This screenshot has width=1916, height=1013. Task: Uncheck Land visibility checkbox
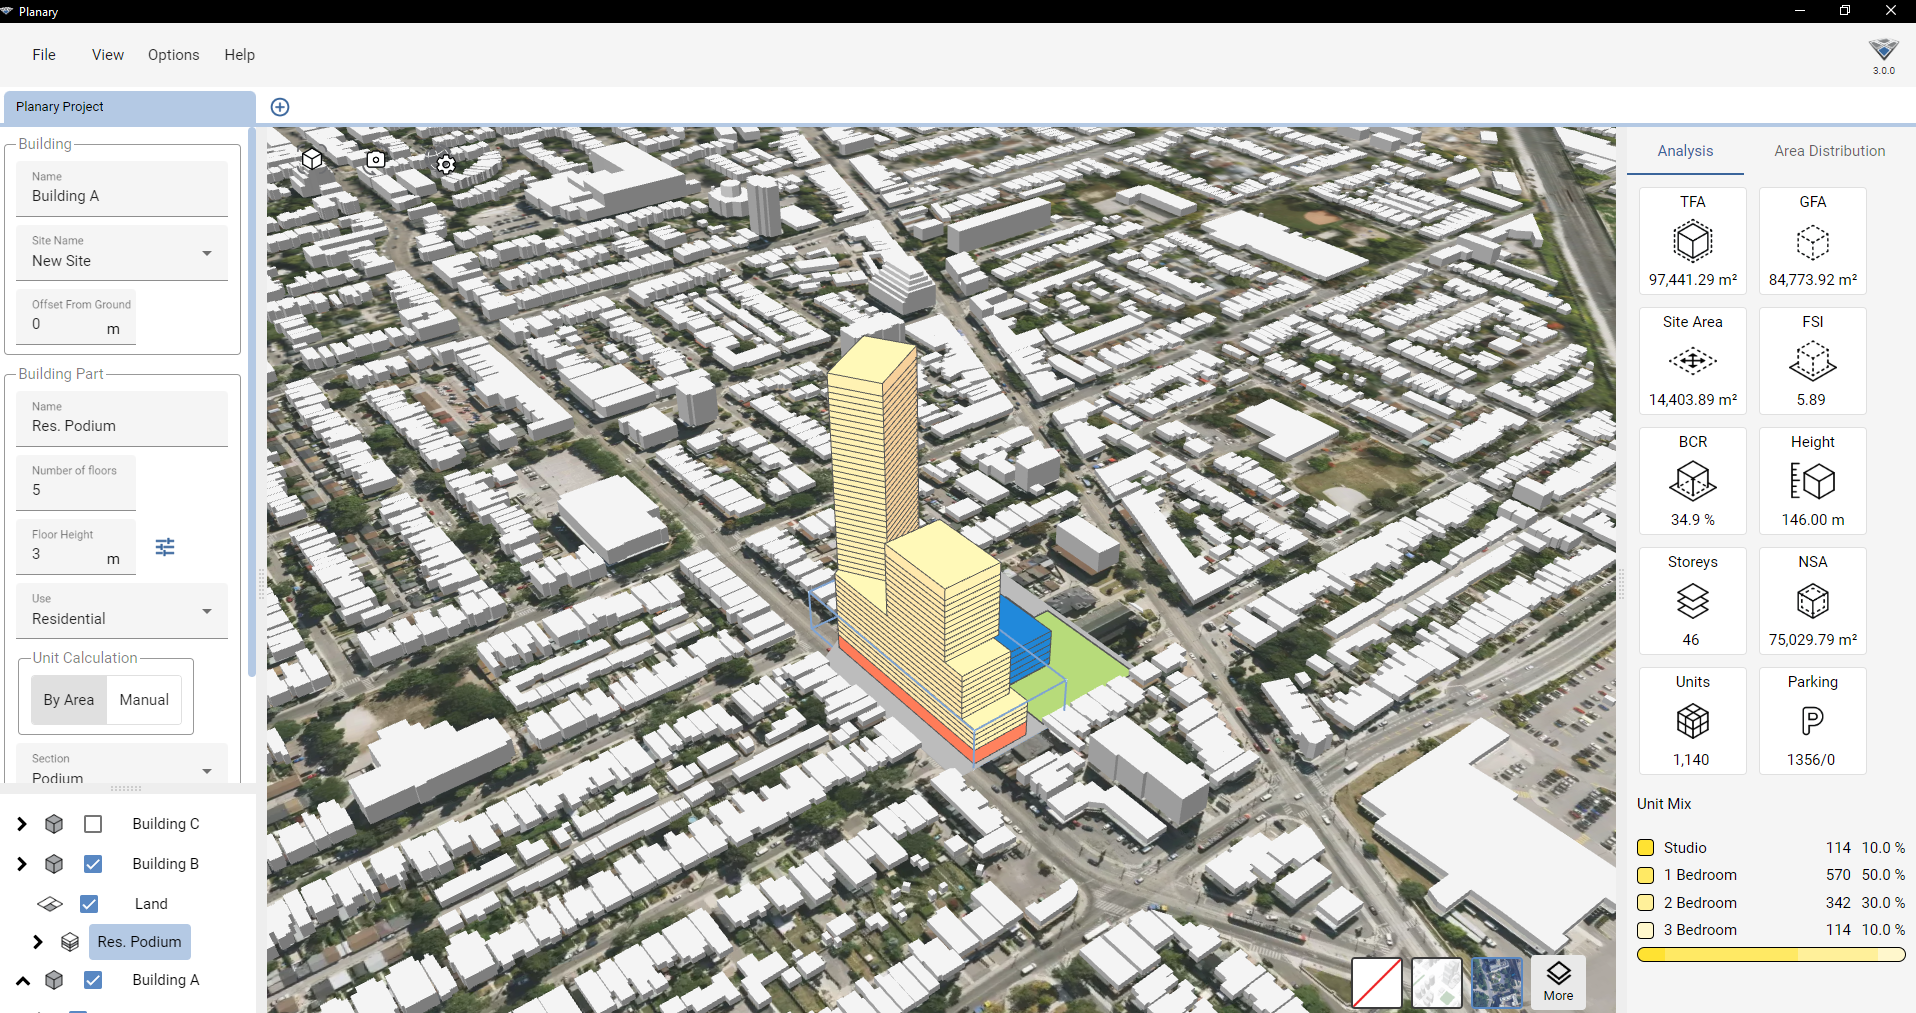(89, 904)
